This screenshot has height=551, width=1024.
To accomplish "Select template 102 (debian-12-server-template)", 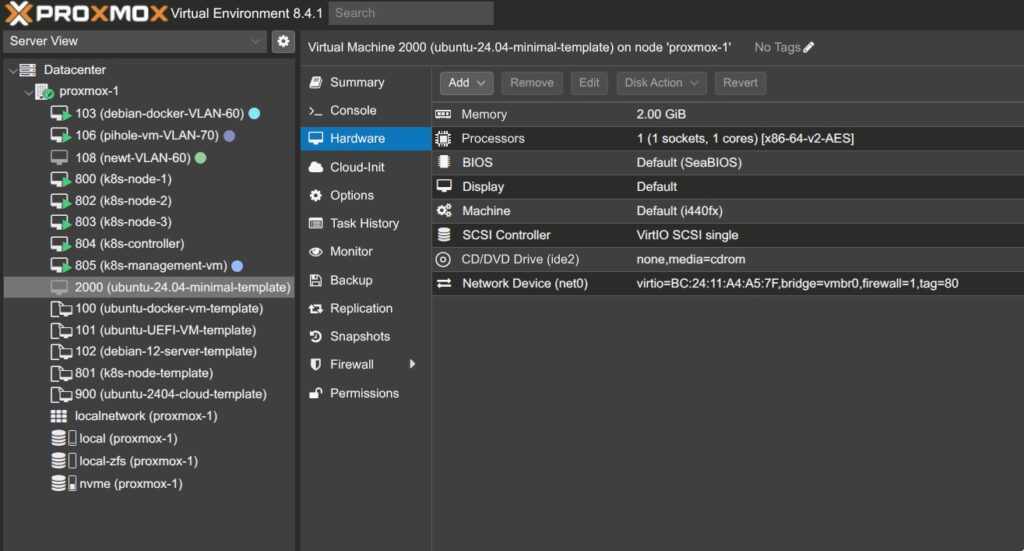I will (149, 351).
